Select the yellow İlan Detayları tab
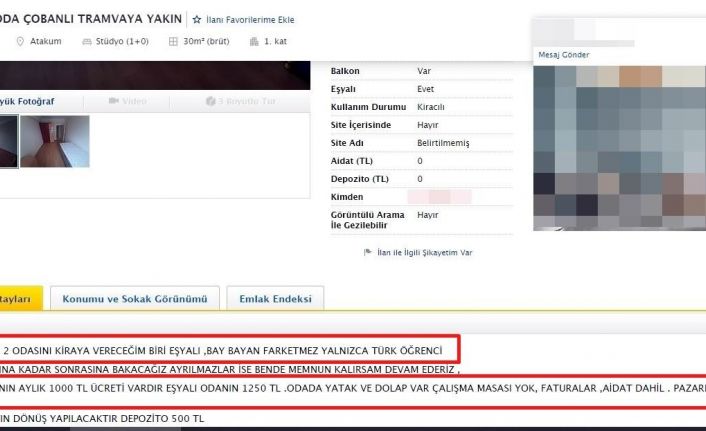Screen dimensions: 706x431 [21, 299]
